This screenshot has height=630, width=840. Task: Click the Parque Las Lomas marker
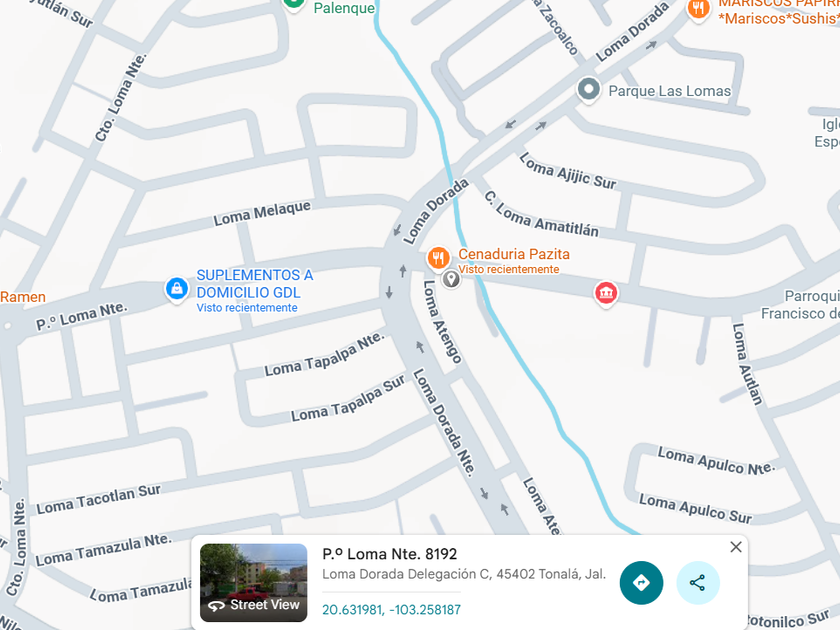[588, 89]
